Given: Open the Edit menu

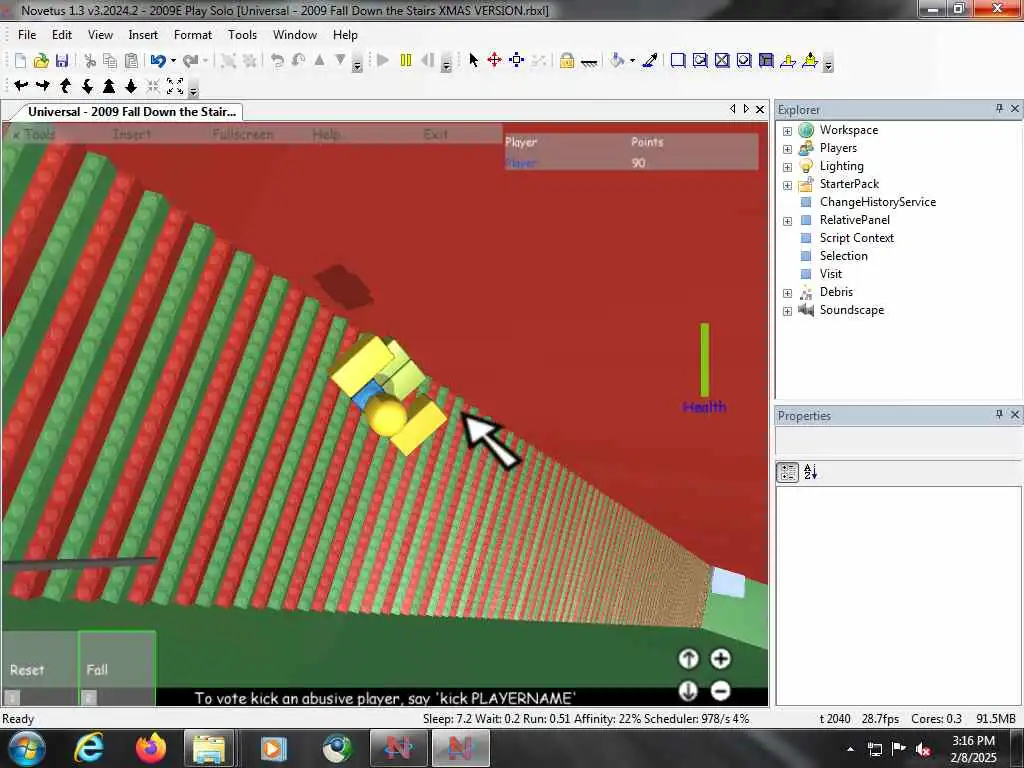Looking at the screenshot, I should (62, 35).
